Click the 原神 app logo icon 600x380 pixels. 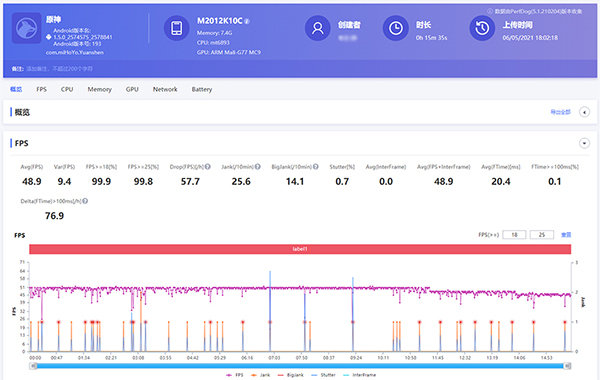click(26, 28)
